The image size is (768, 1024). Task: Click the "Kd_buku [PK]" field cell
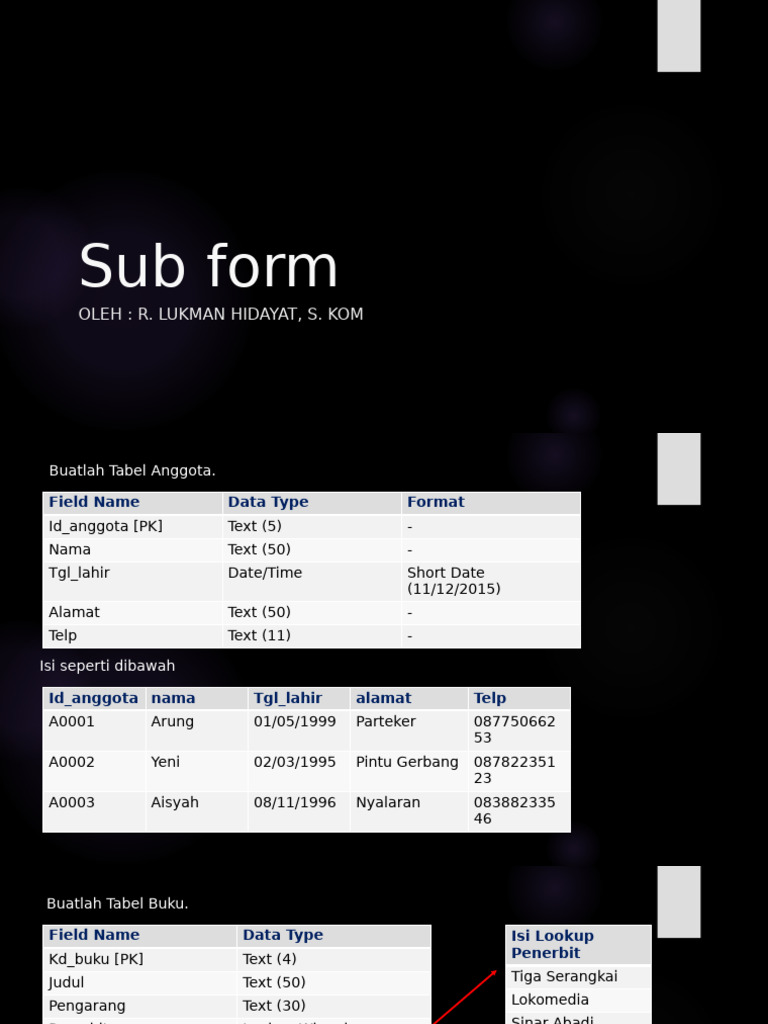96,959
